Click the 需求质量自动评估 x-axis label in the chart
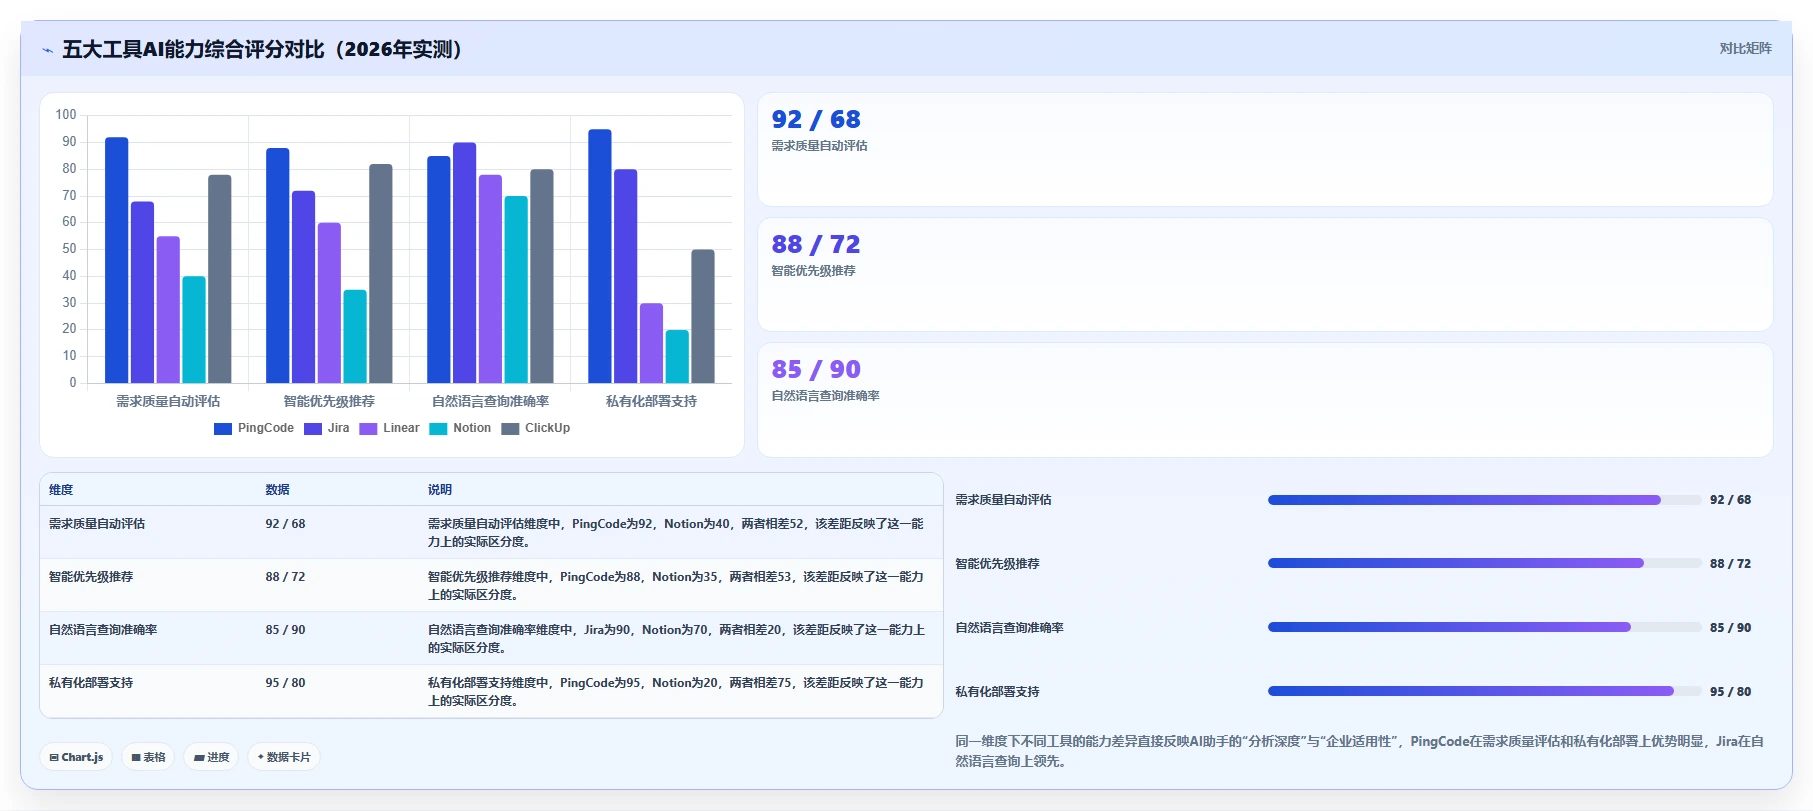Image resolution: width=1813 pixels, height=811 pixels. (x=168, y=401)
